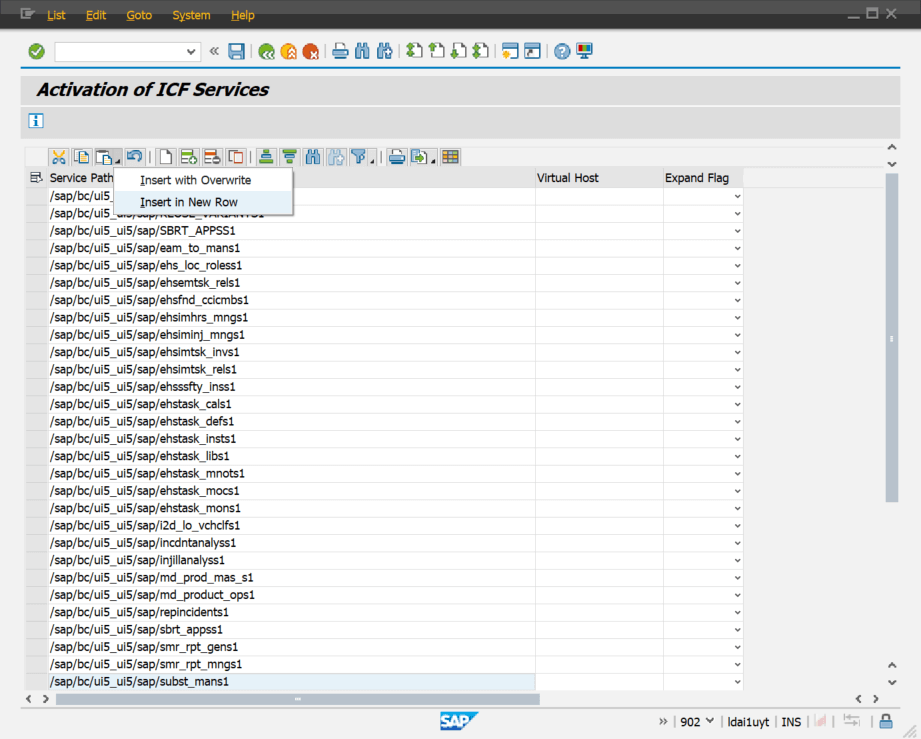Click the Find Next binoculars icon
Image resolution: width=921 pixels, height=739 pixels.
click(385, 52)
